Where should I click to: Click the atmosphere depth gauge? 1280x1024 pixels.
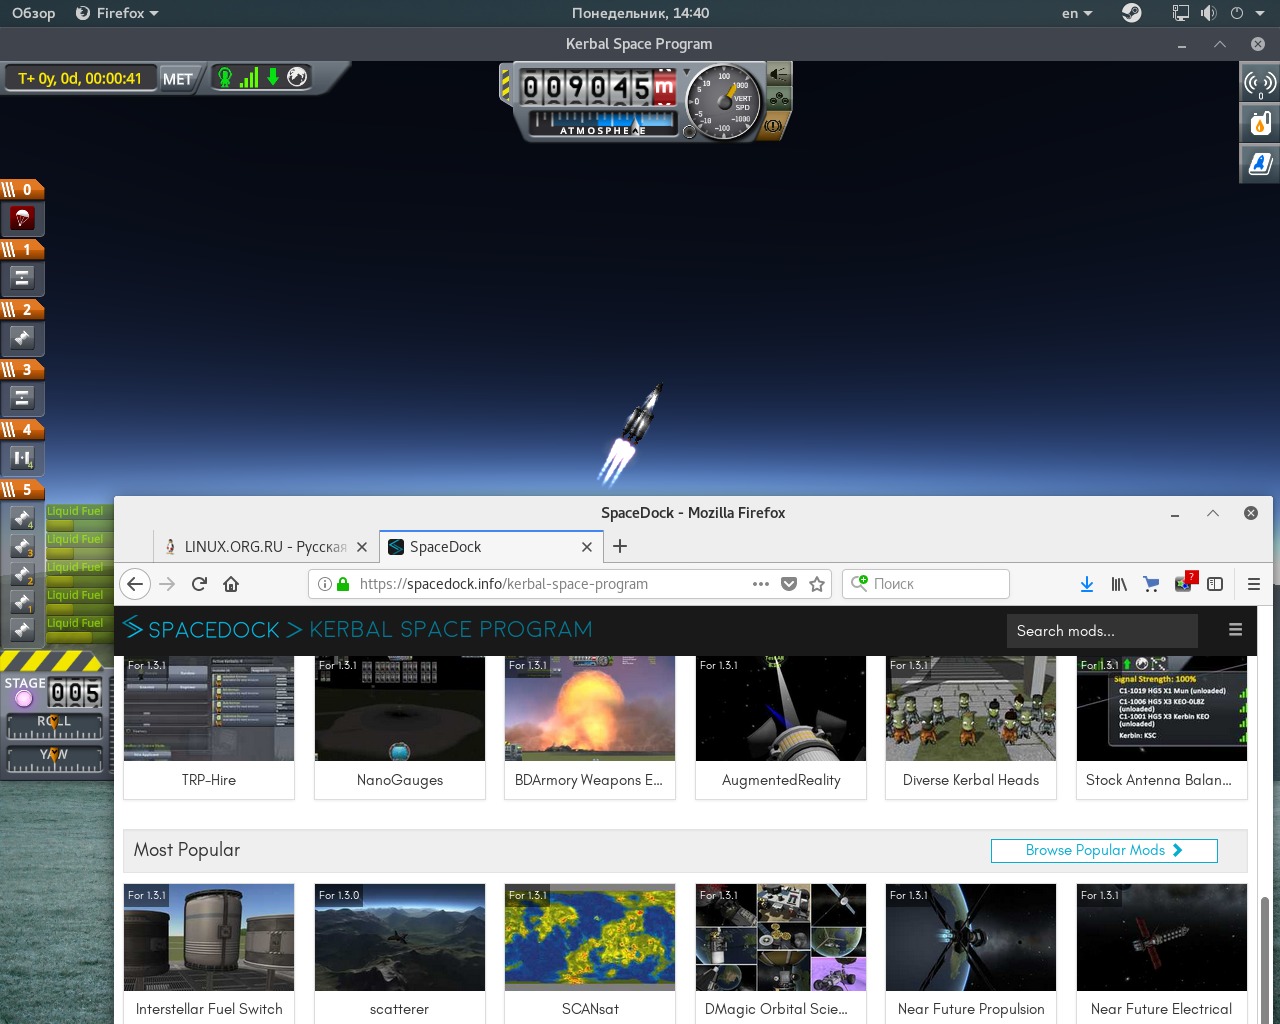(602, 124)
